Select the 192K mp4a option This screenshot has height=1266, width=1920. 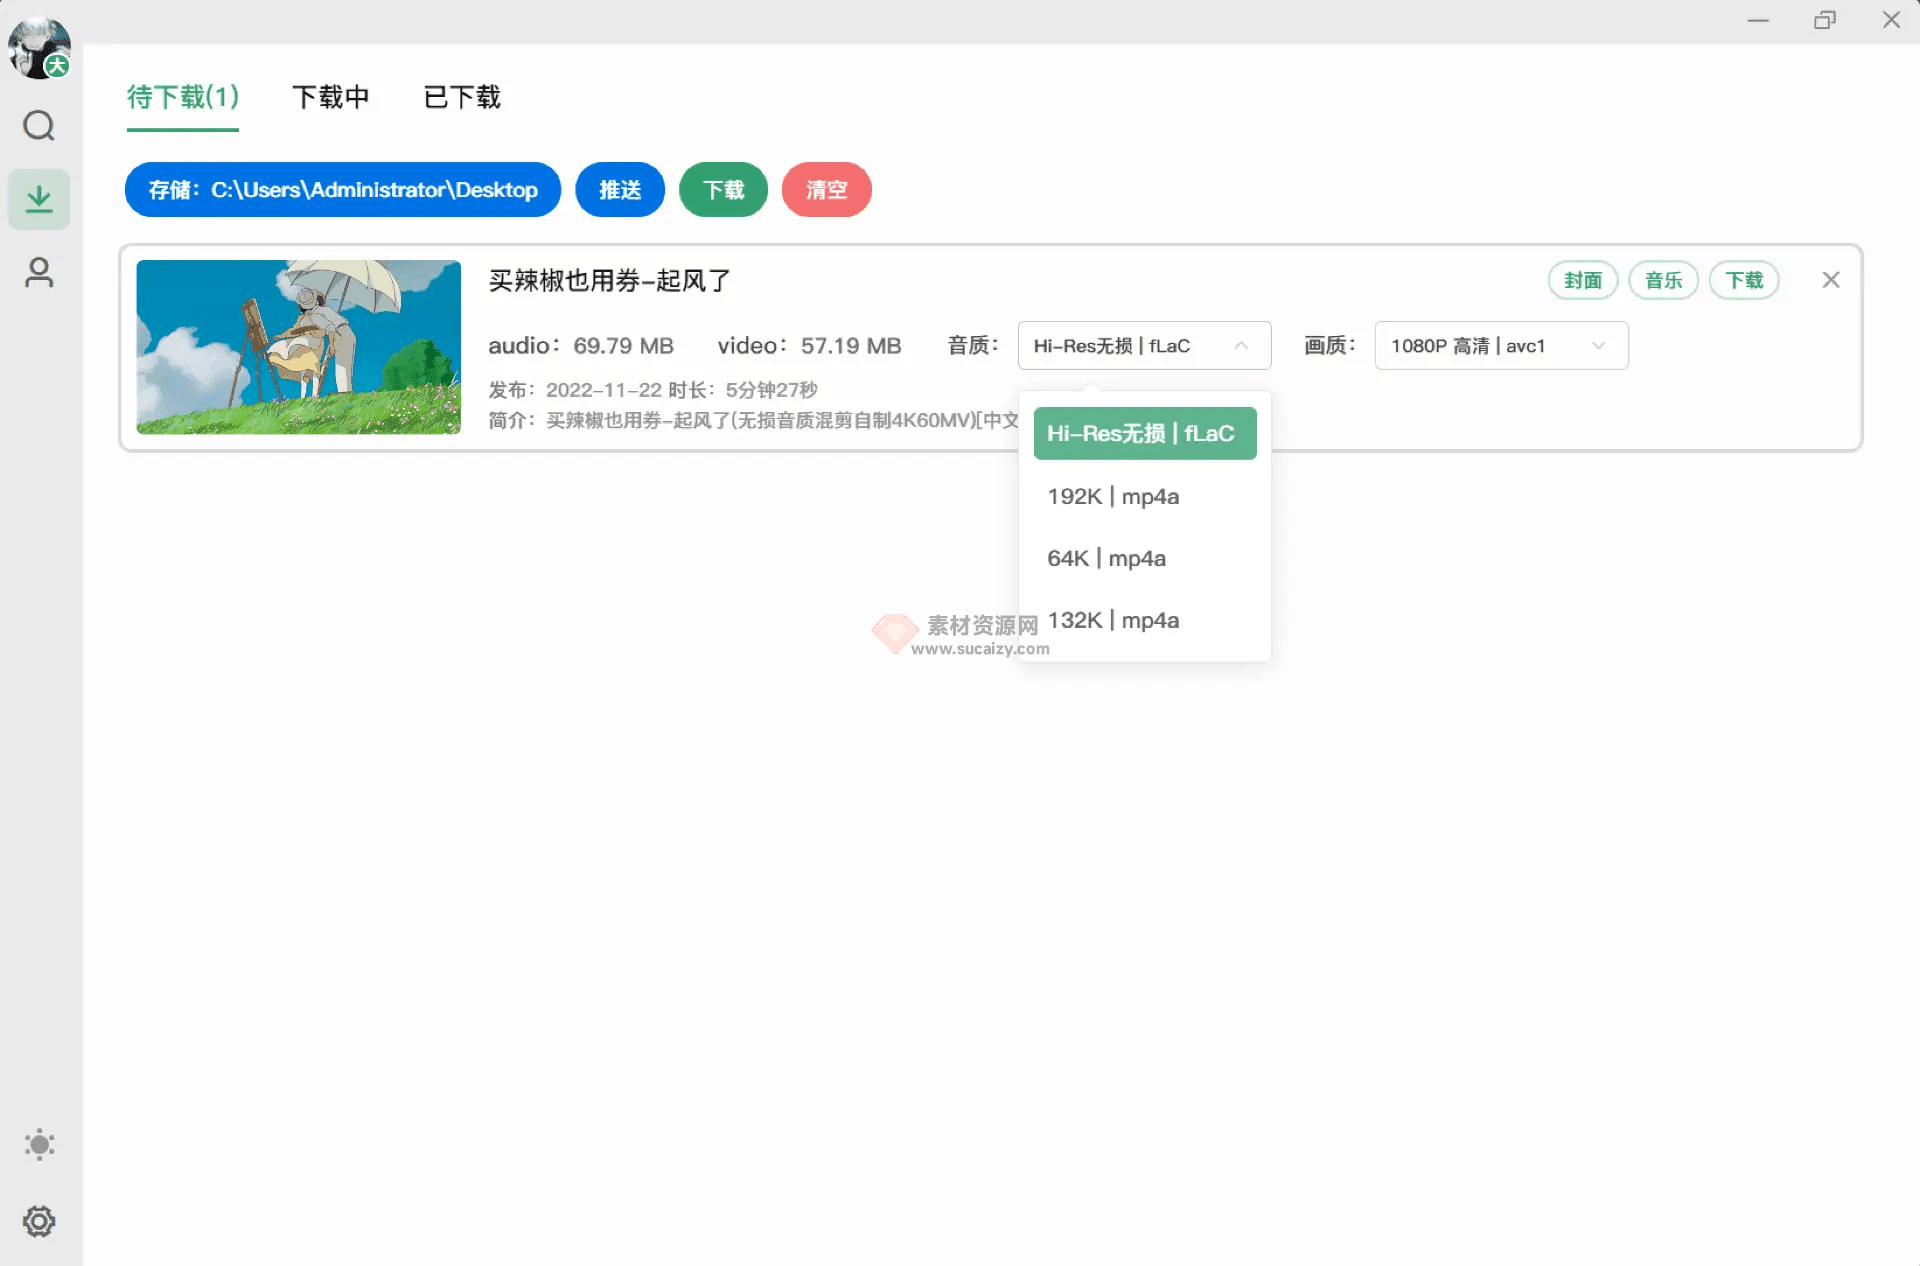[1113, 496]
